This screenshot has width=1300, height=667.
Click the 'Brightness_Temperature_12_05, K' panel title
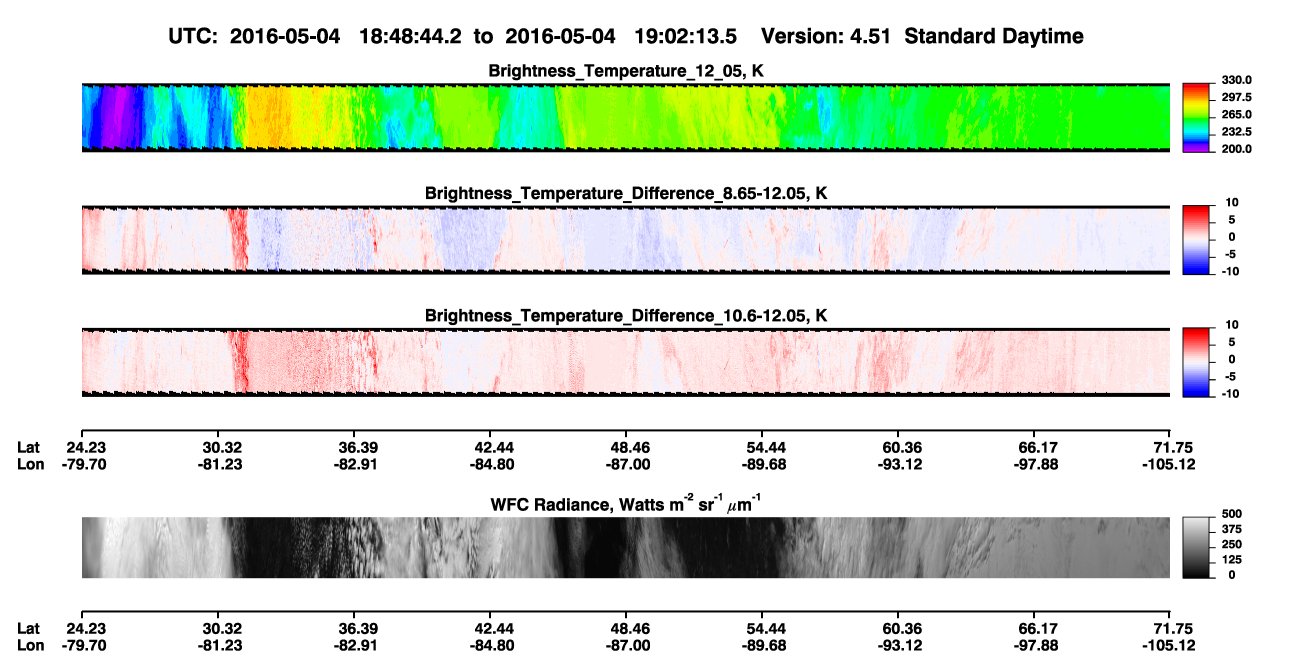pos(626,71)
